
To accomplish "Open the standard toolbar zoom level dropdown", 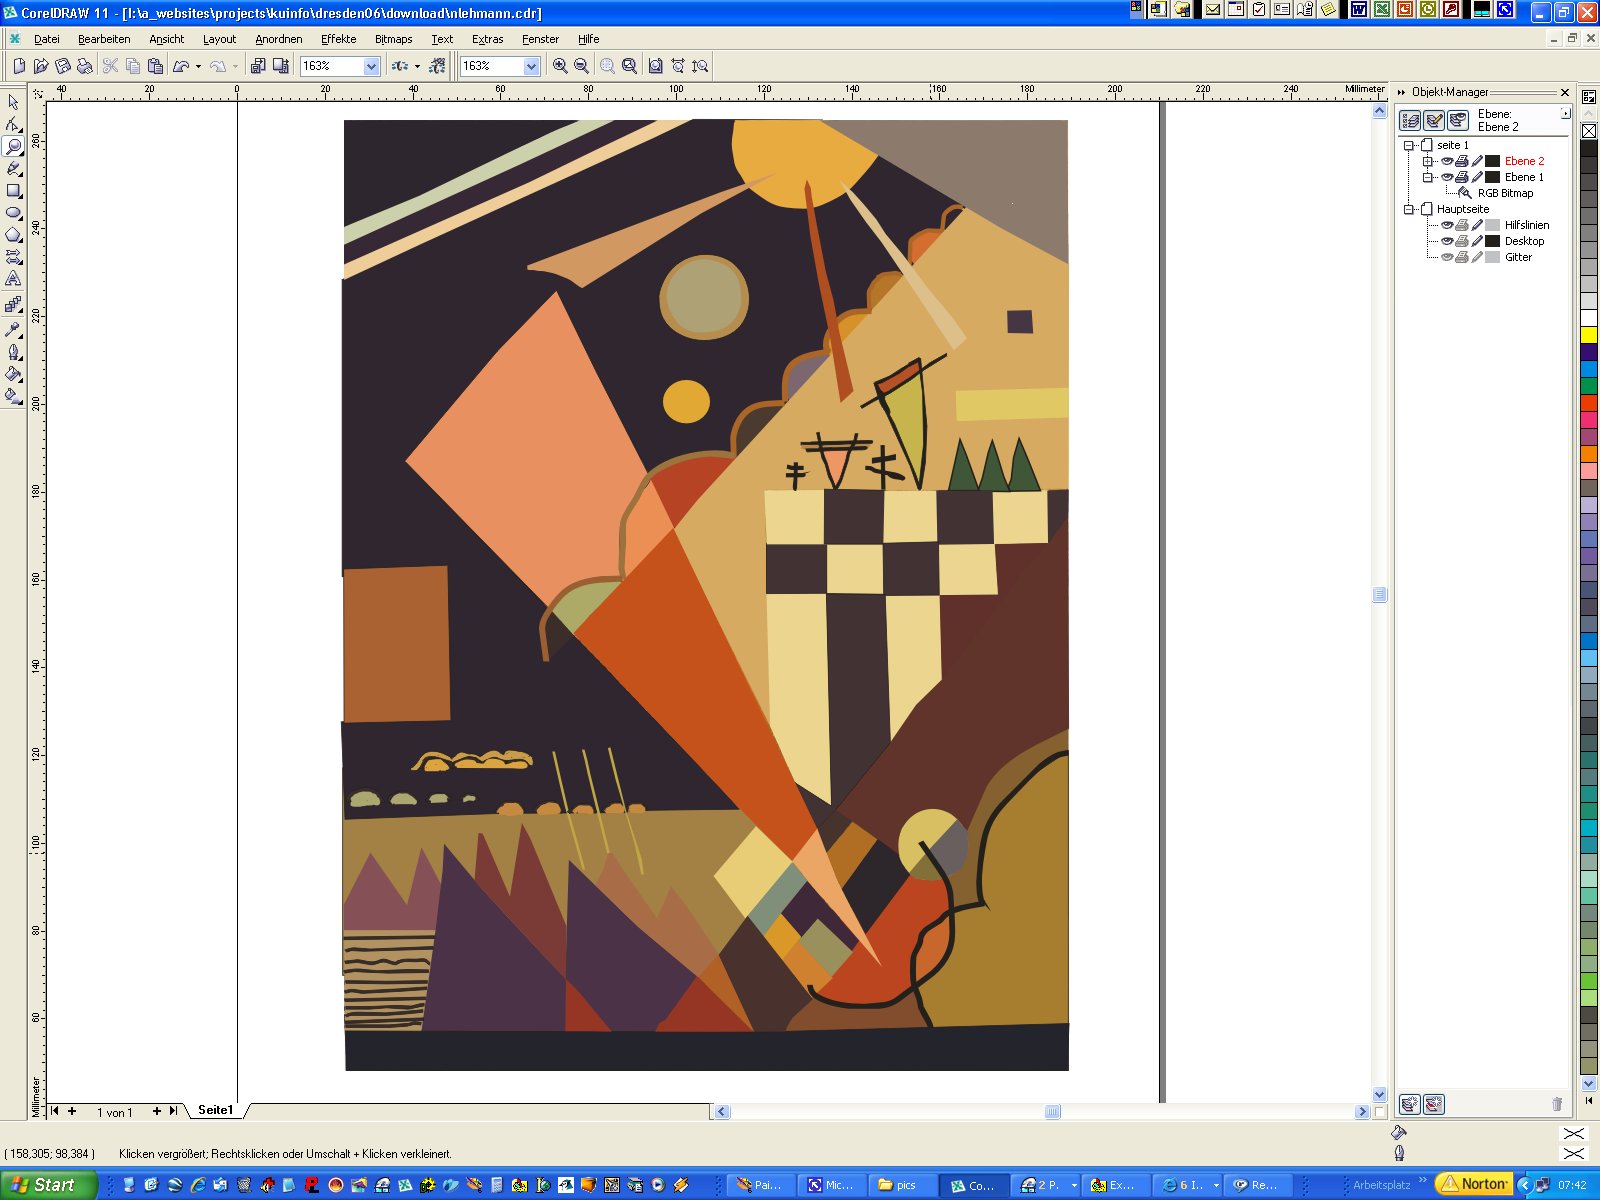I will click(x=372, y=66).
